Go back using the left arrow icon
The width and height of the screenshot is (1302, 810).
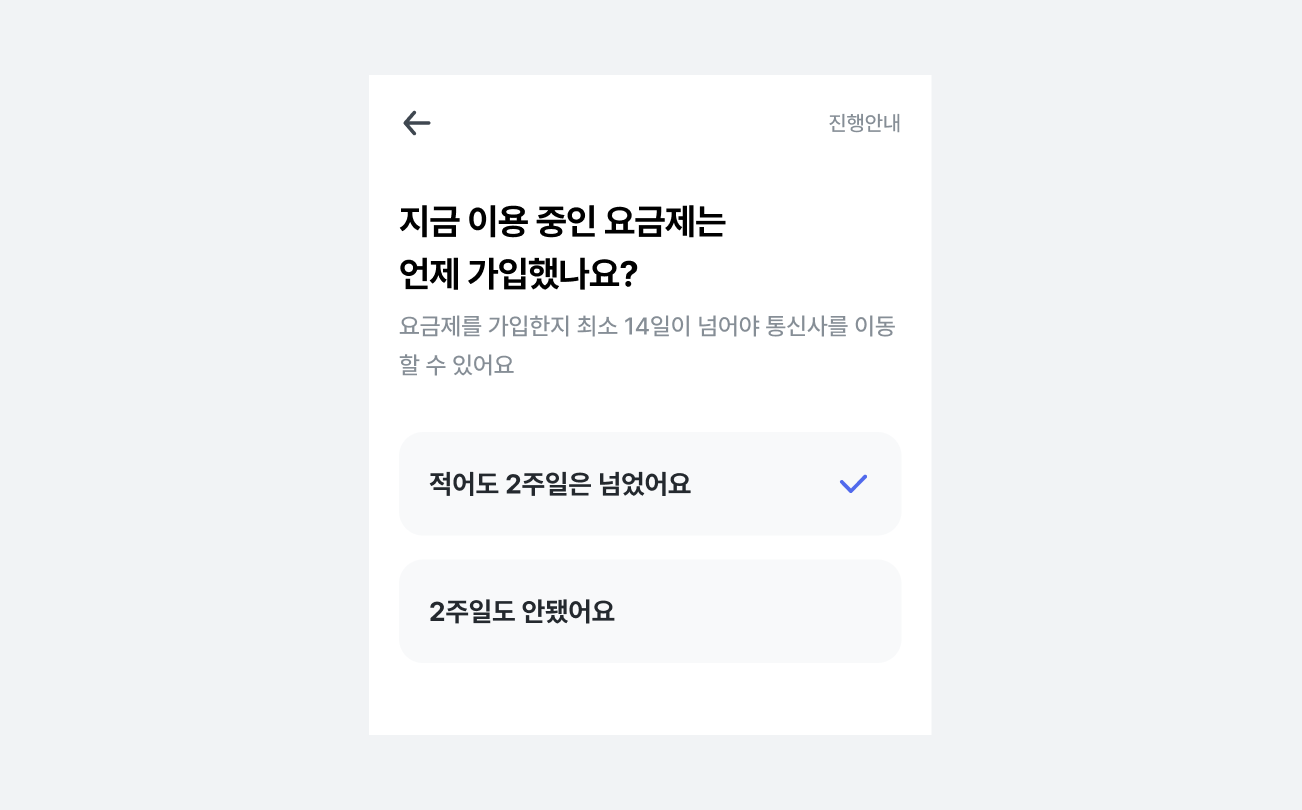416,123
